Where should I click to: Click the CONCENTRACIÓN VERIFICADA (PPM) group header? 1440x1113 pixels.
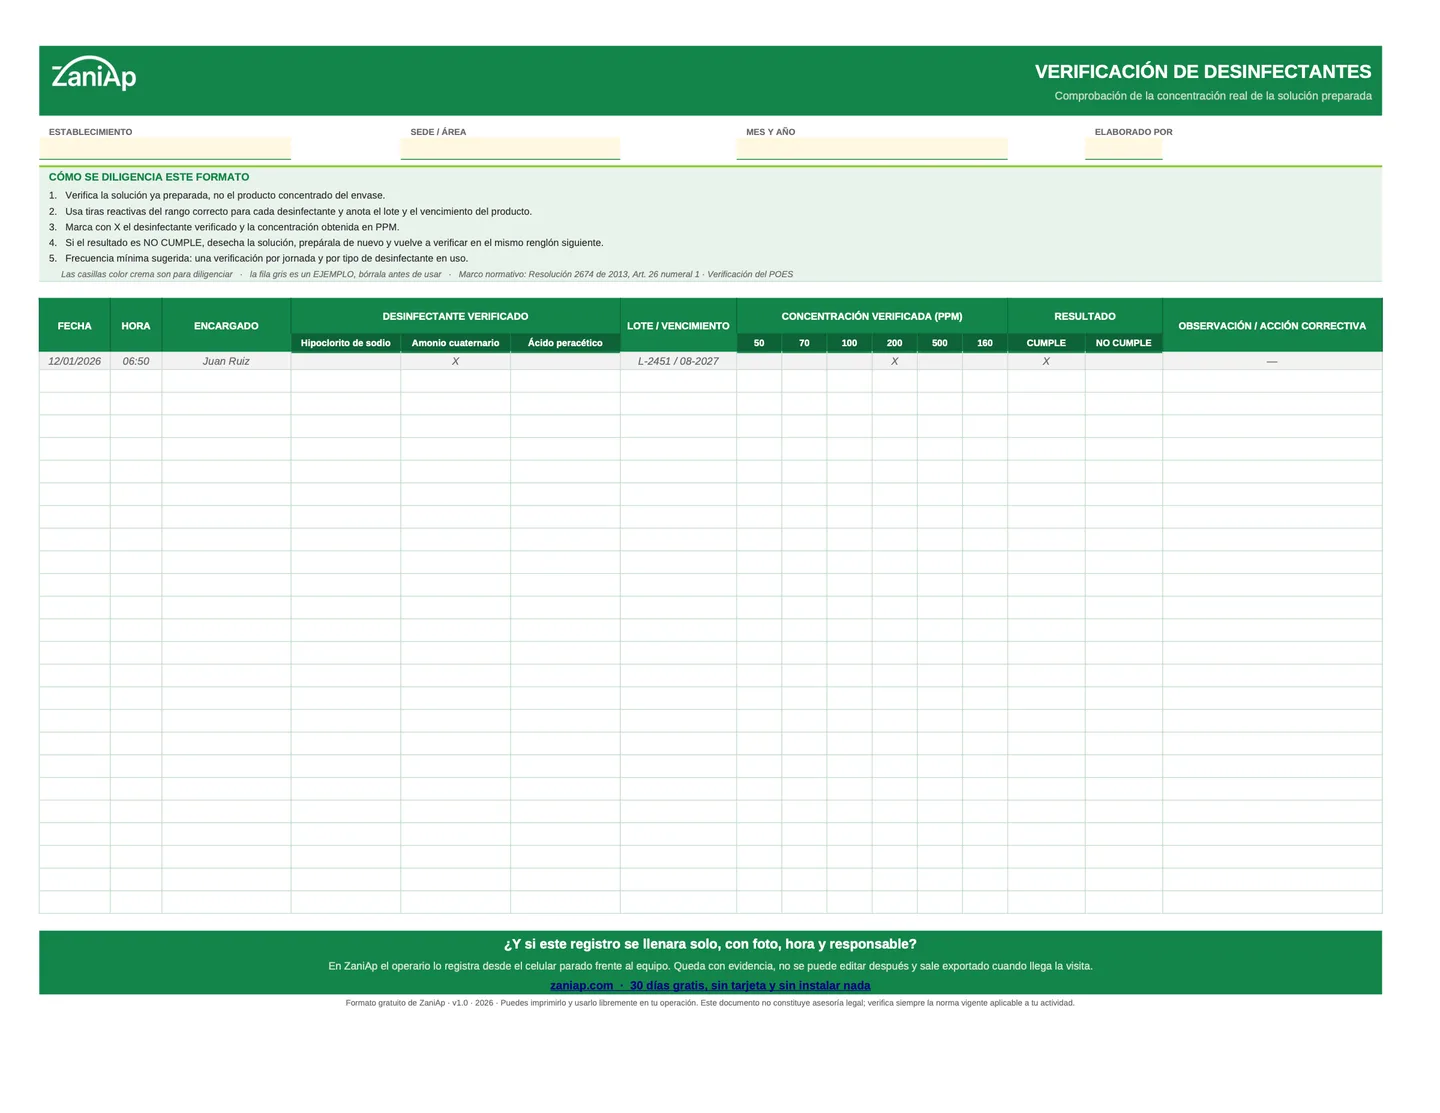coord(872,316)
